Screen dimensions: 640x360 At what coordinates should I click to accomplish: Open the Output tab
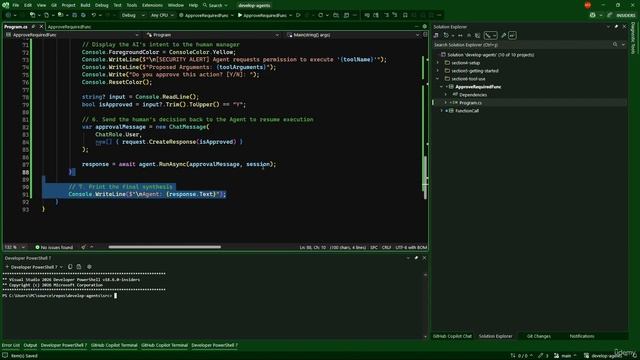[x=30, y=345]
